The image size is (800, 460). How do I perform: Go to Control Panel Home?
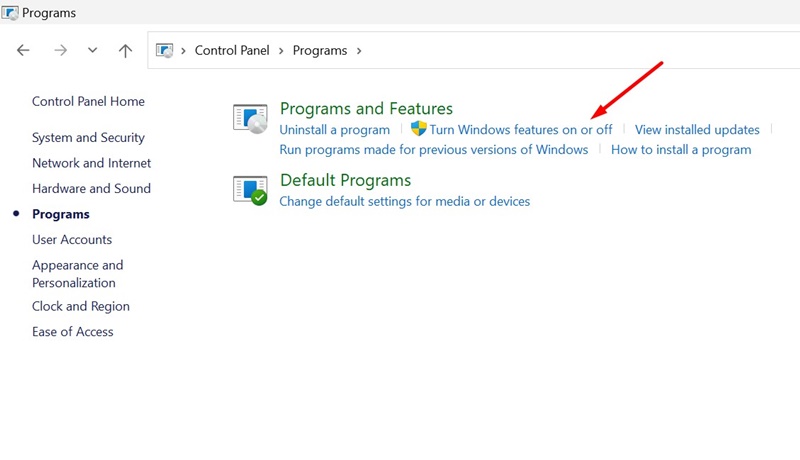click(x=88, y=102)
